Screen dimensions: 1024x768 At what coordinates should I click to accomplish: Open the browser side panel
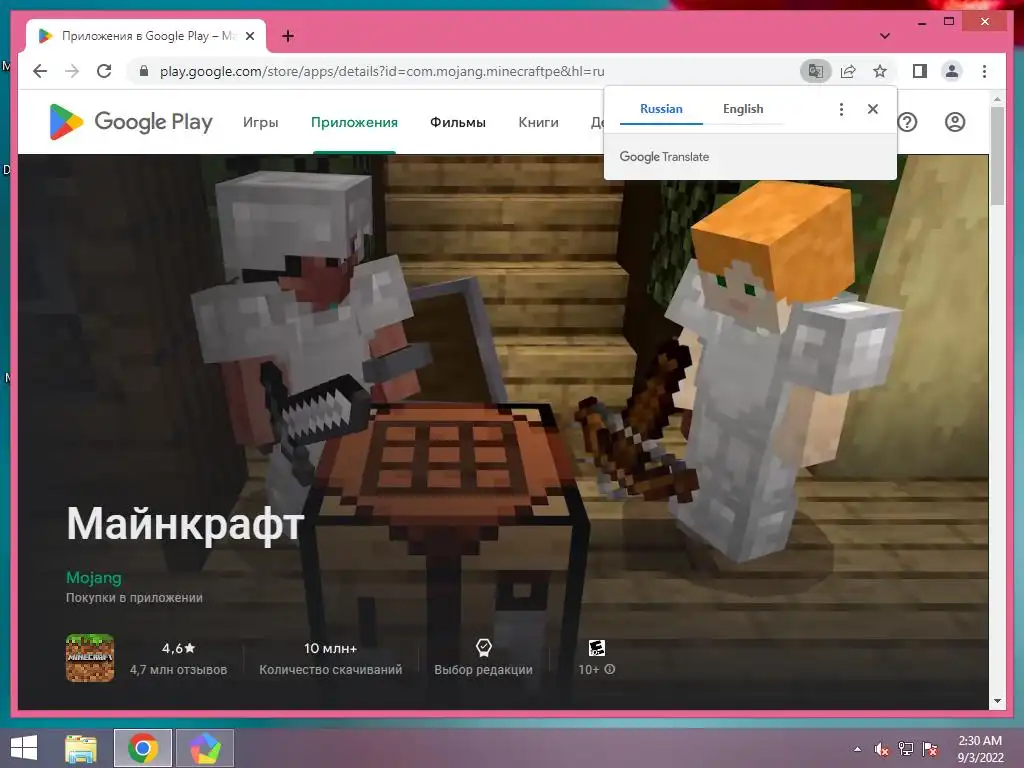click(x=920, y=71)
